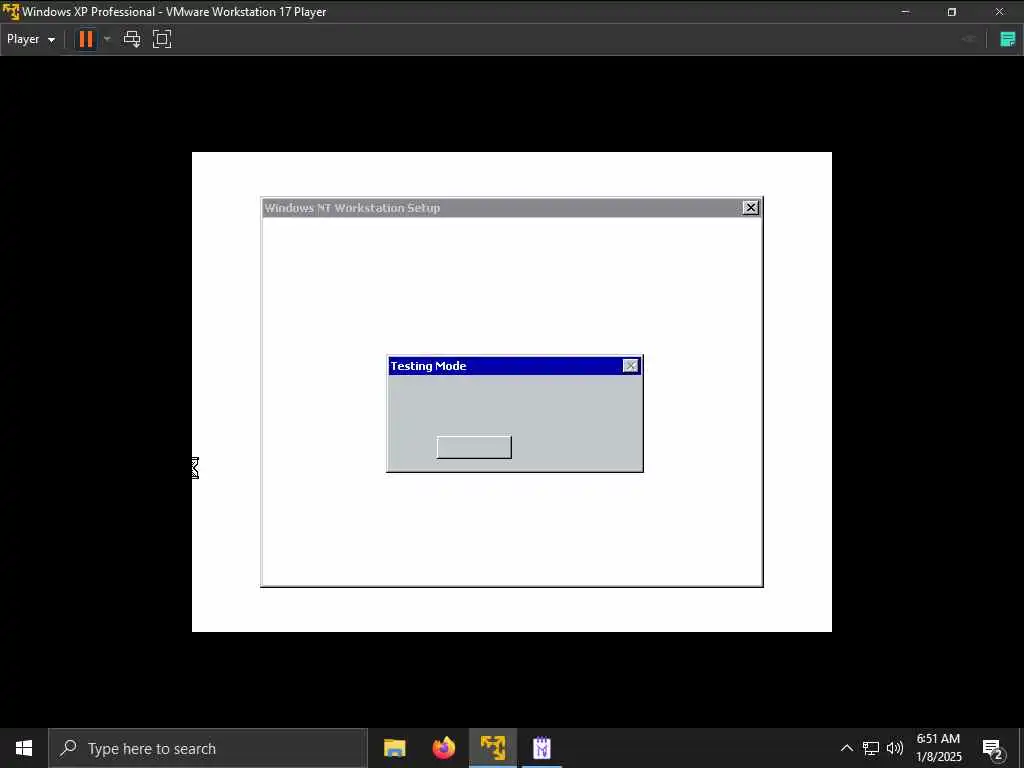Show hidden system tray icons
The width and height of the screenshot is (1024, 768).
pyautogui.click(x=846, y=748)
